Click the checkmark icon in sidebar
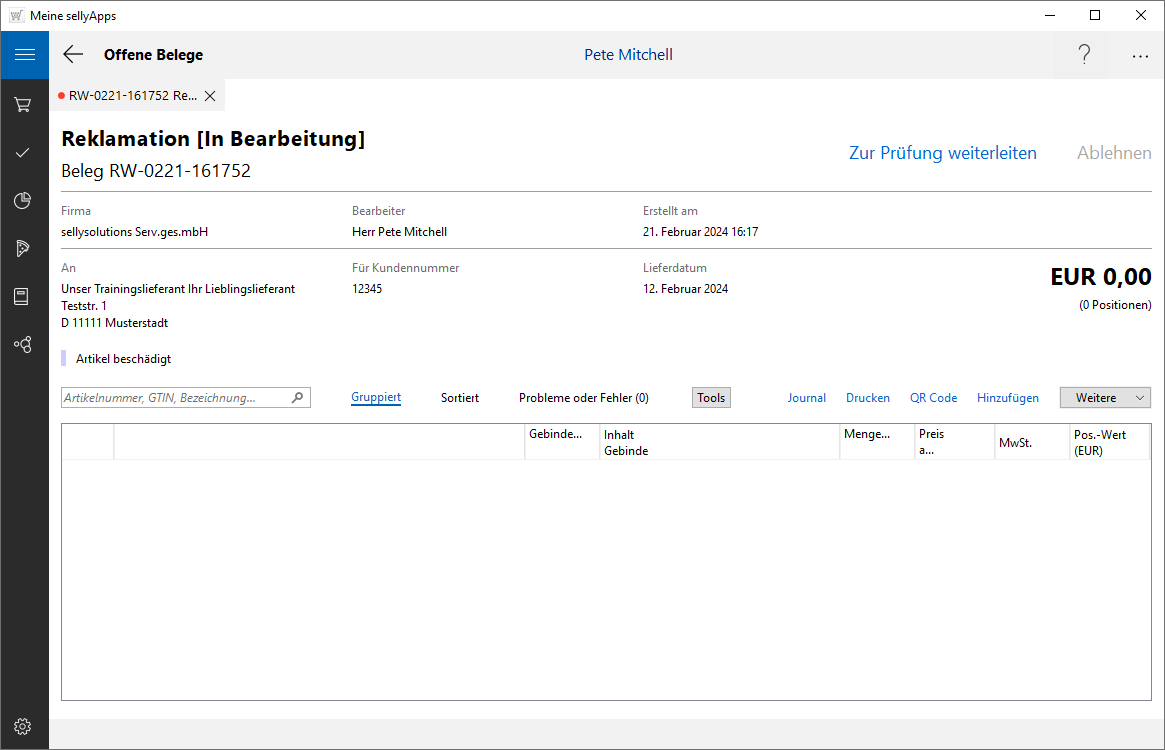Image resolution: width=1165 pixels, height=750 pixels. tap(23, 152)
